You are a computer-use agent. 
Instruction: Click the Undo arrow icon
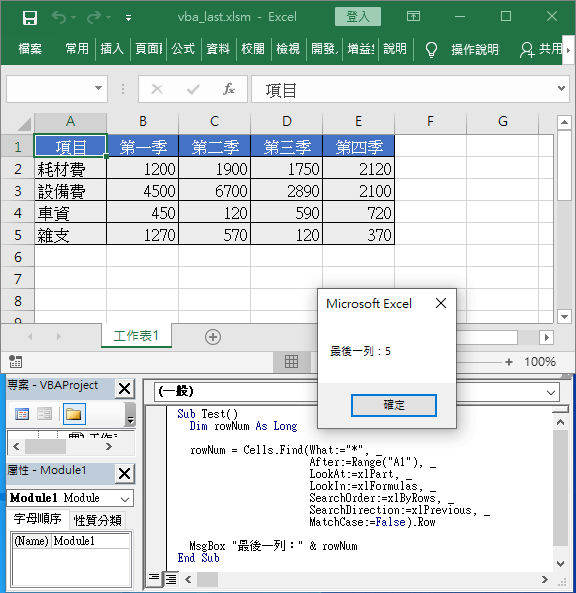coord(59,17)
